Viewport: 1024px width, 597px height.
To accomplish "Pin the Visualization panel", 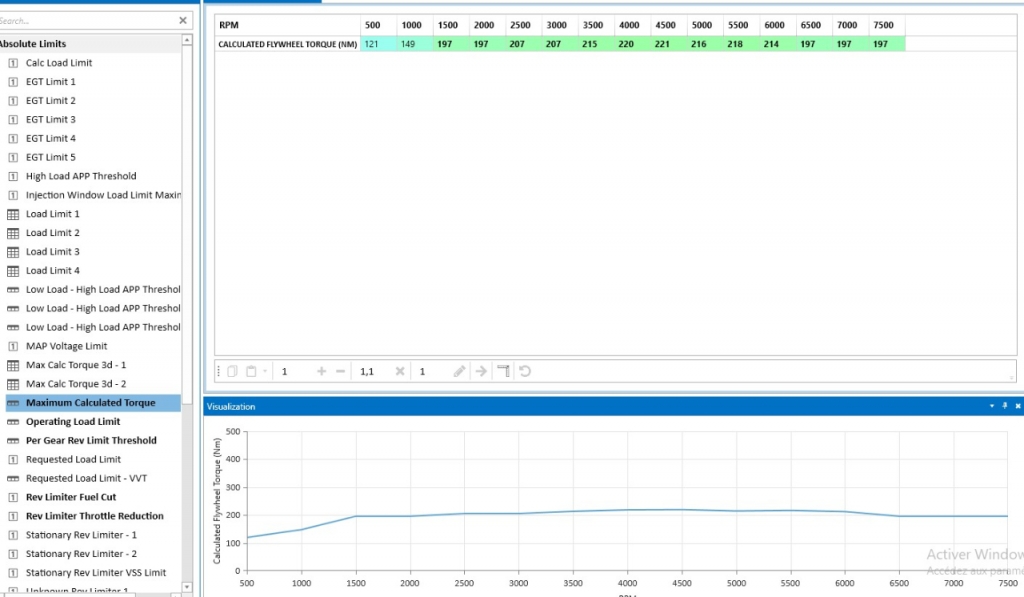I will (x=1004, y=406).
